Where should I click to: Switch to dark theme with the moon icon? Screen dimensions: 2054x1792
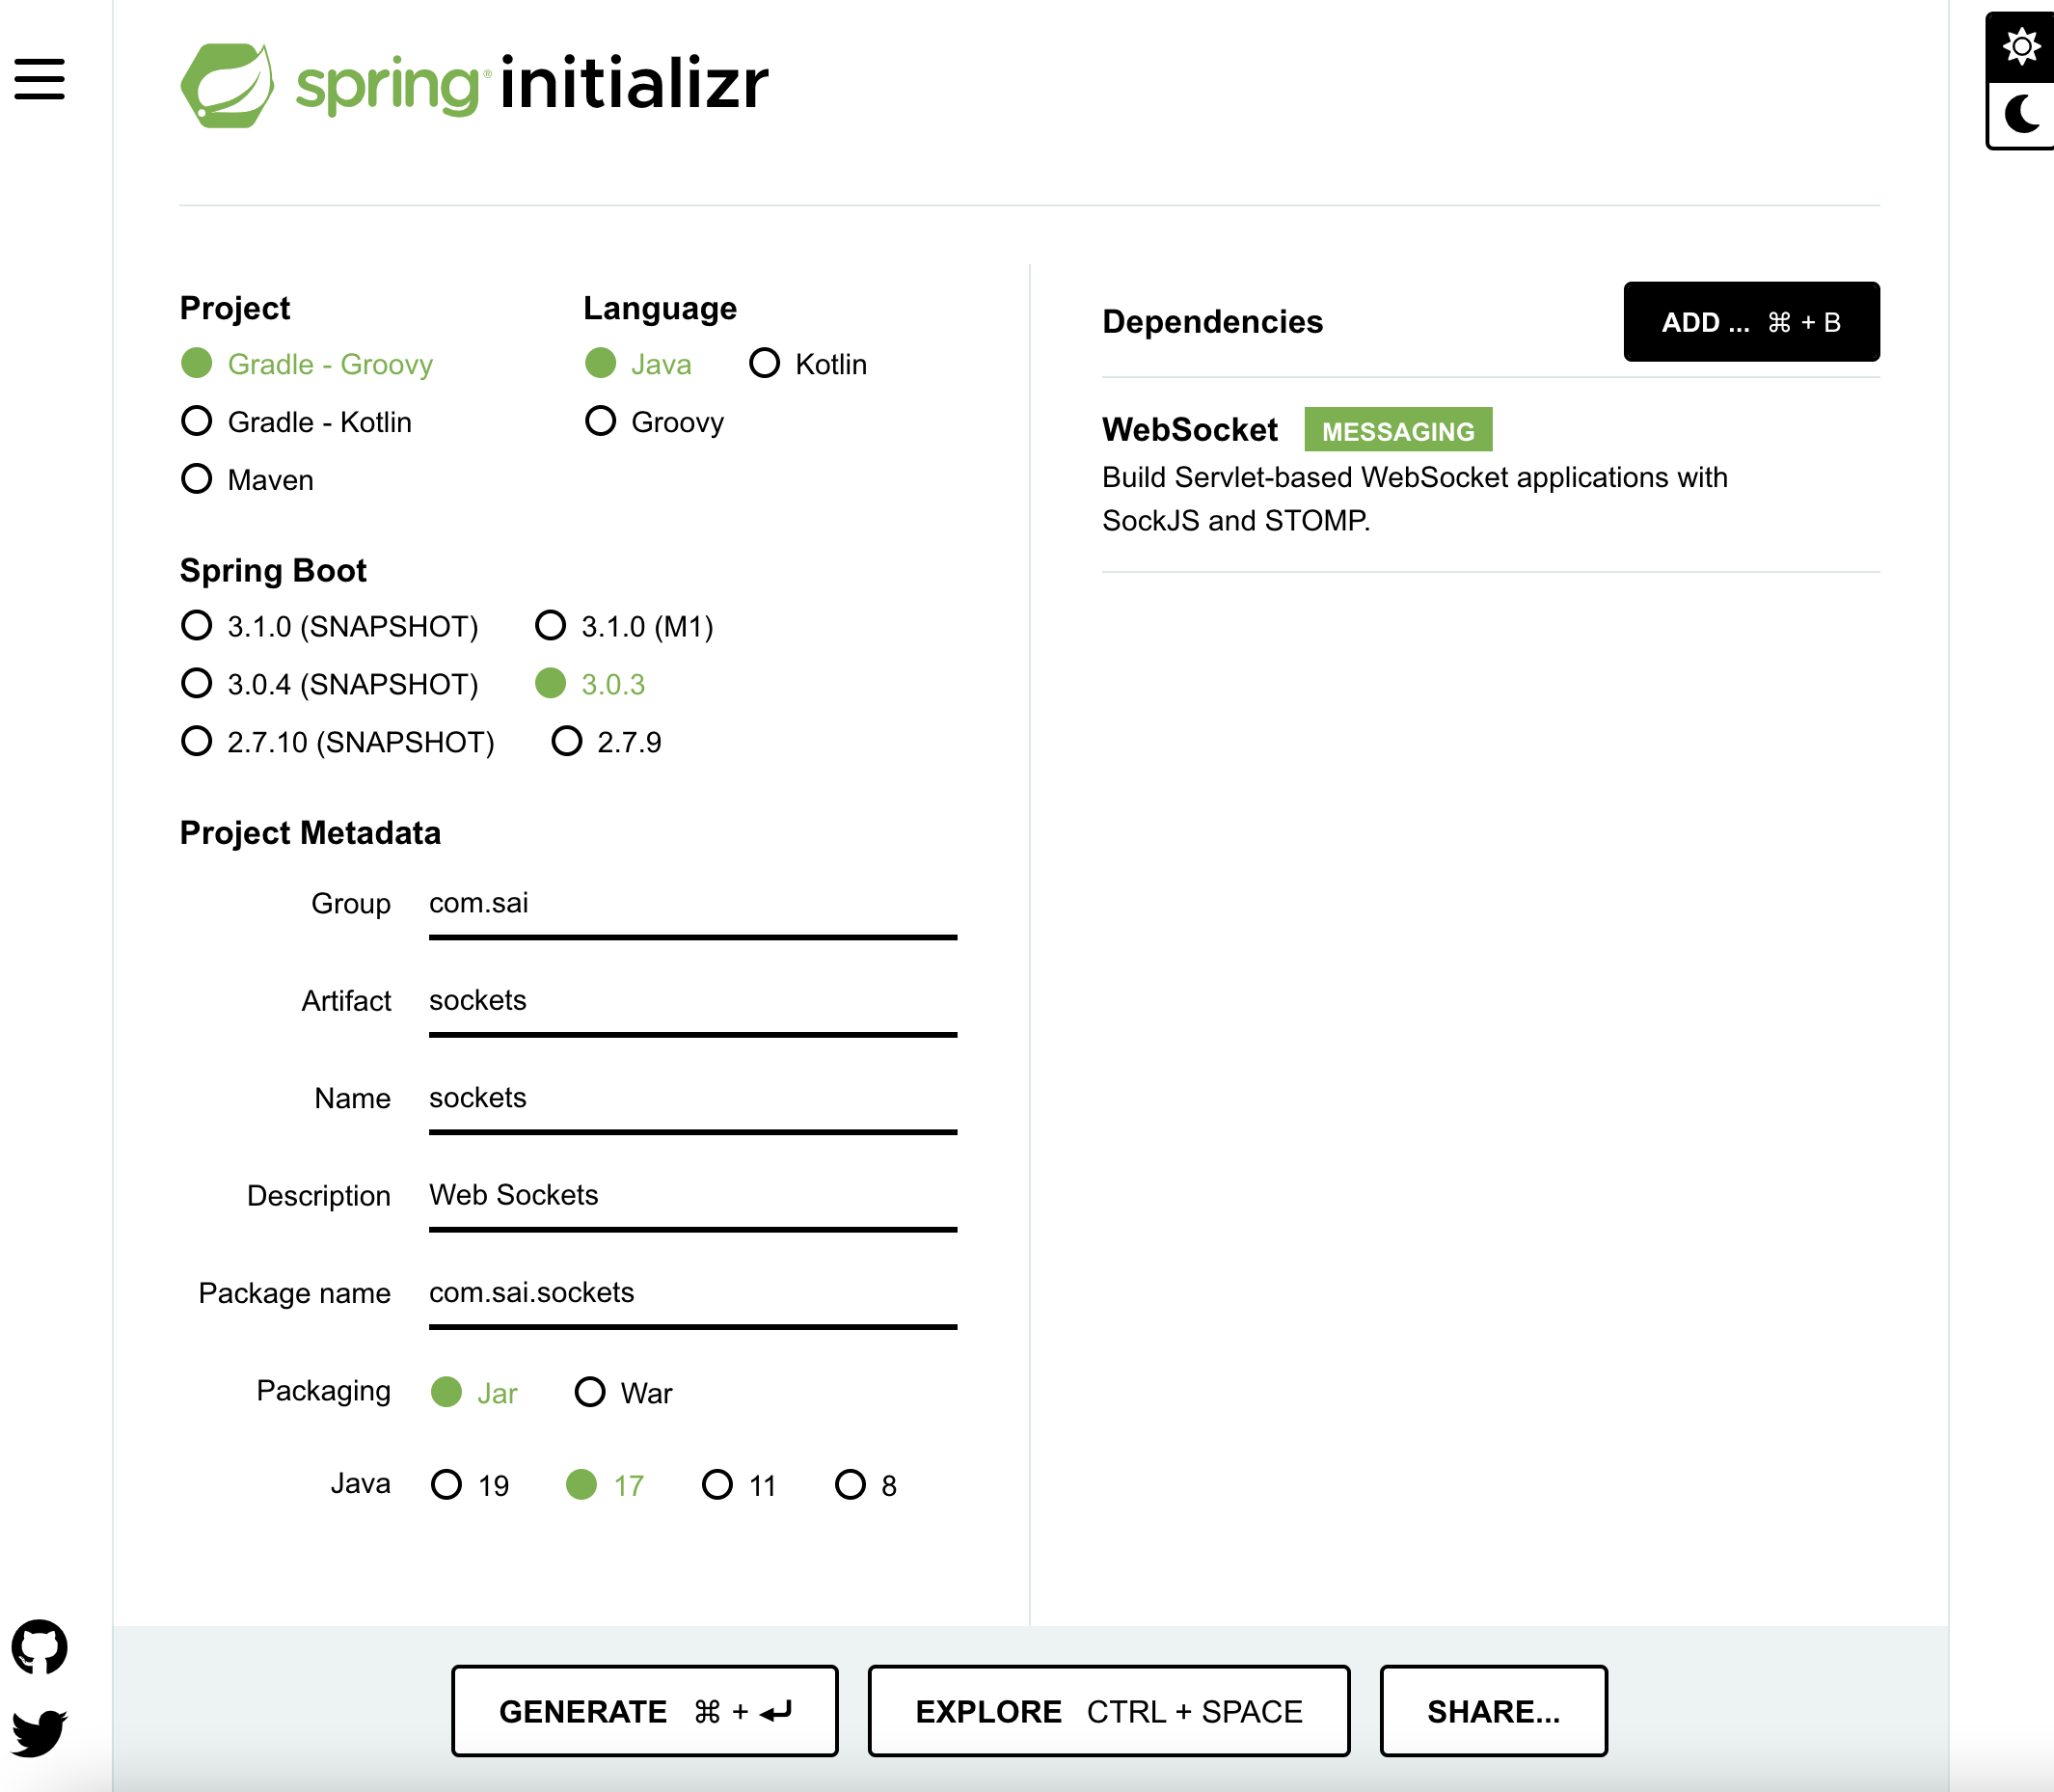[x=2021, y=115]
